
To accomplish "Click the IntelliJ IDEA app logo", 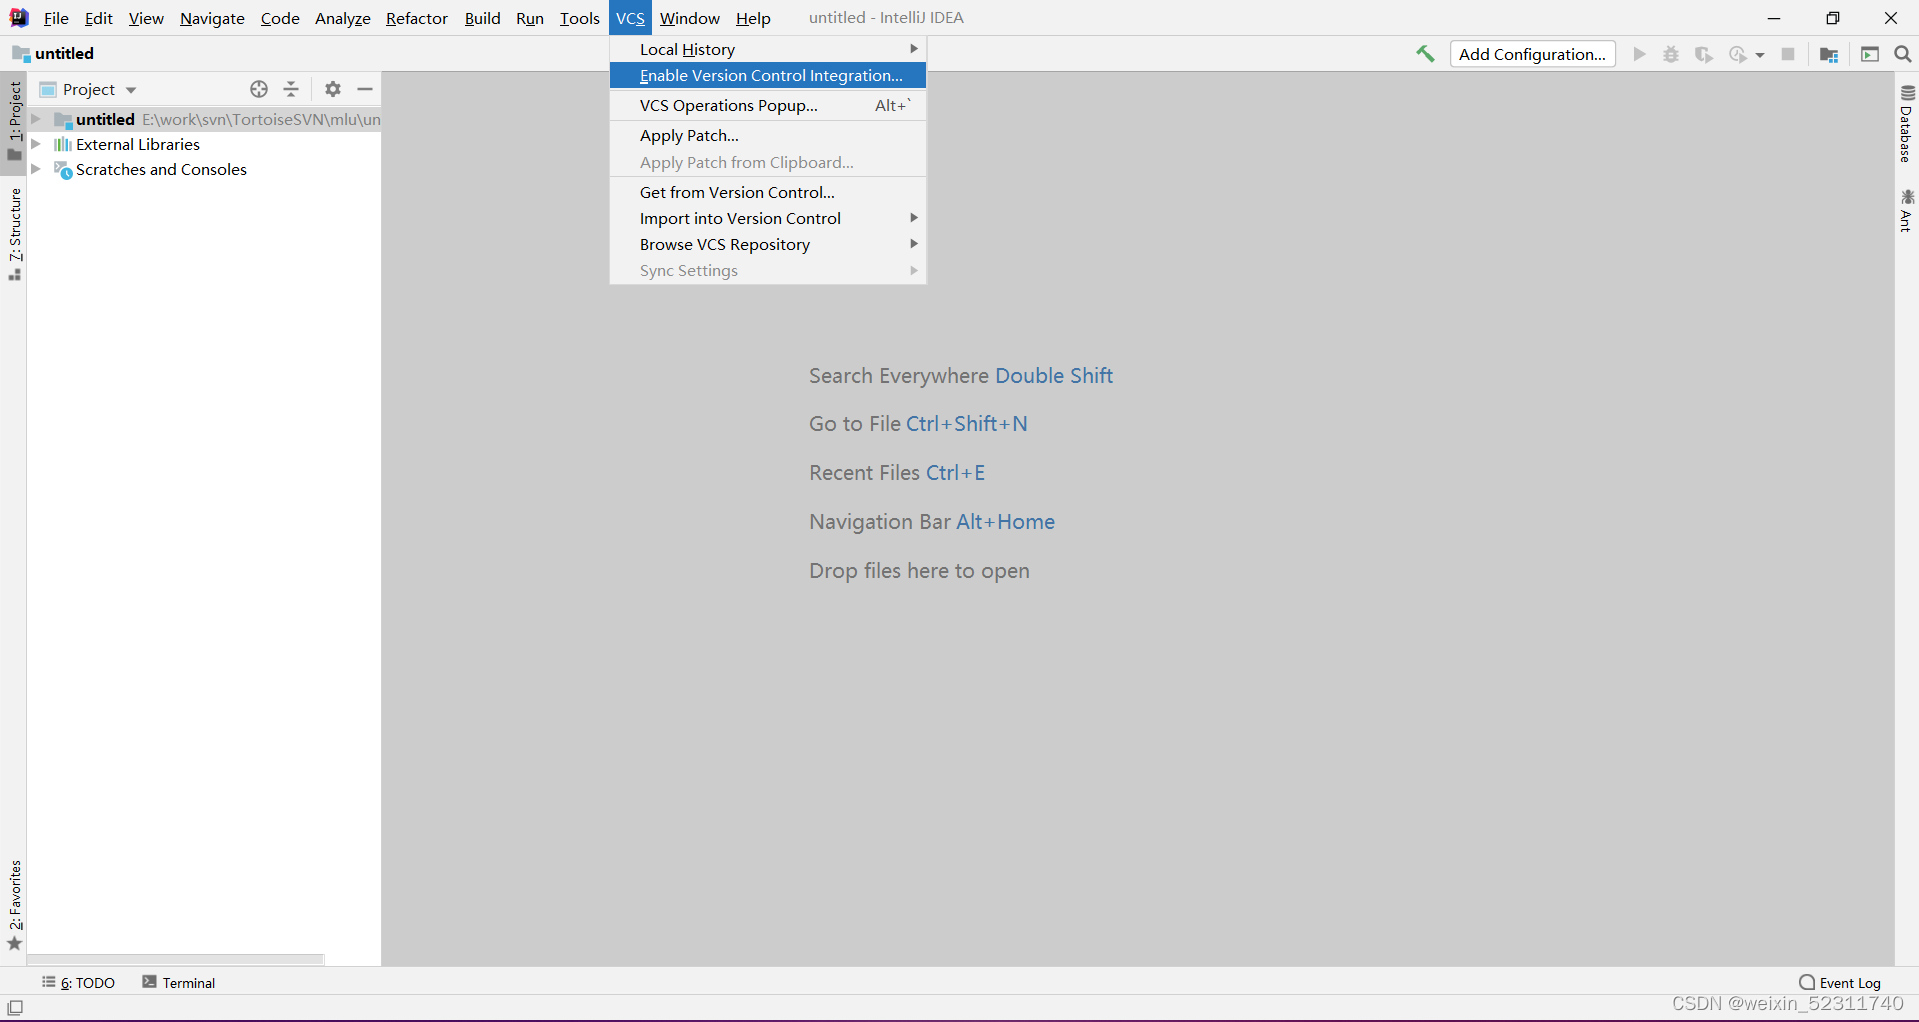I will [x=18, y=17].
